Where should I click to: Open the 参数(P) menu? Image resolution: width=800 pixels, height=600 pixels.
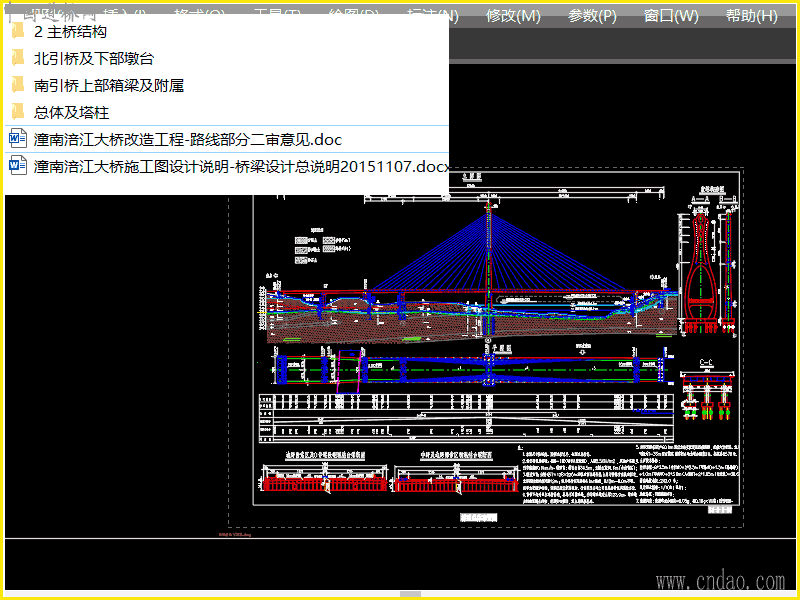click(592, 16)
